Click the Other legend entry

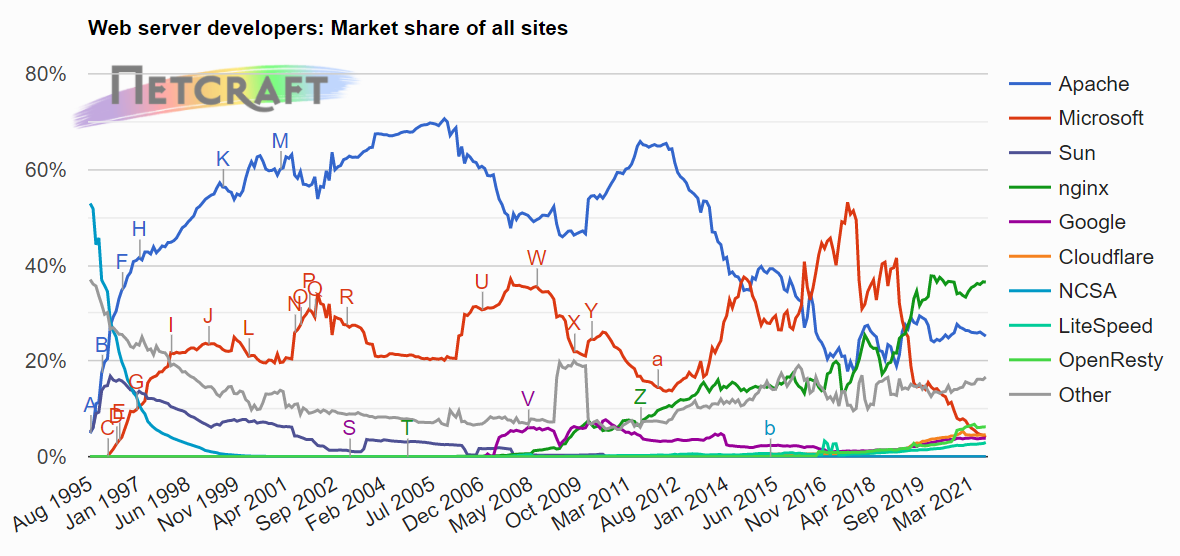(1059, 395)
